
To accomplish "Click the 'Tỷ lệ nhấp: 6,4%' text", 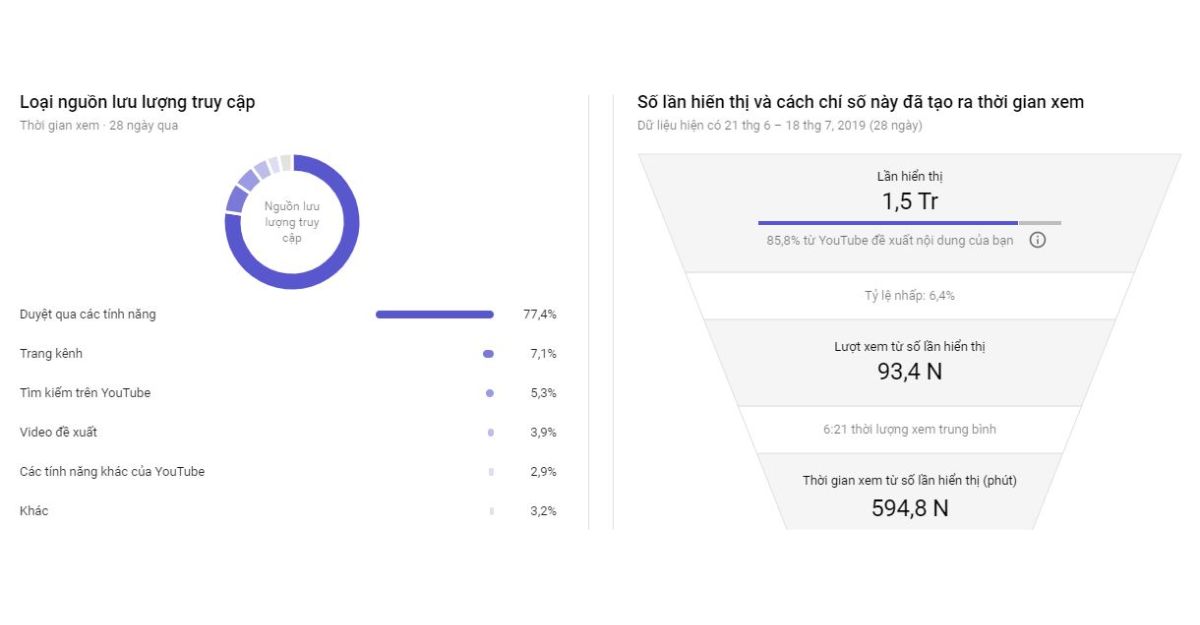I will click(x=909, y=296).
